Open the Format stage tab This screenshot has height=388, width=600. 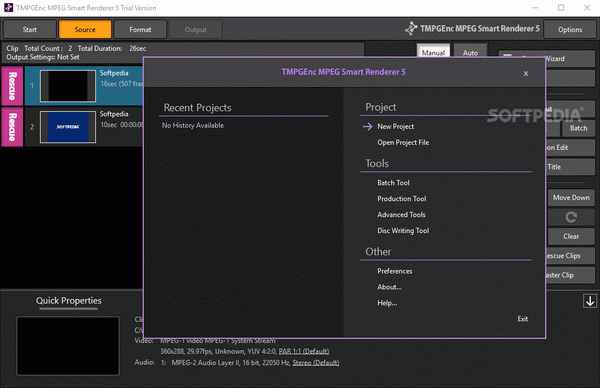pyautogui.click(x=140, y=29)
